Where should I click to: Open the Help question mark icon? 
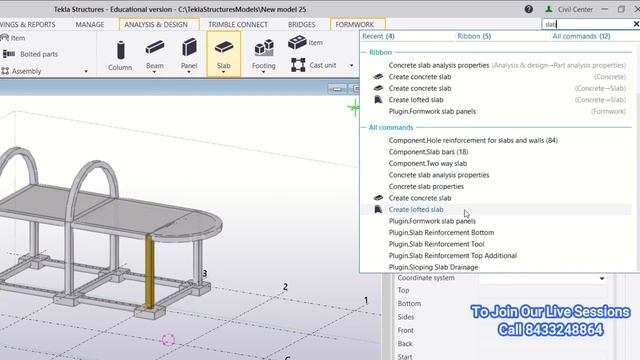529,9
